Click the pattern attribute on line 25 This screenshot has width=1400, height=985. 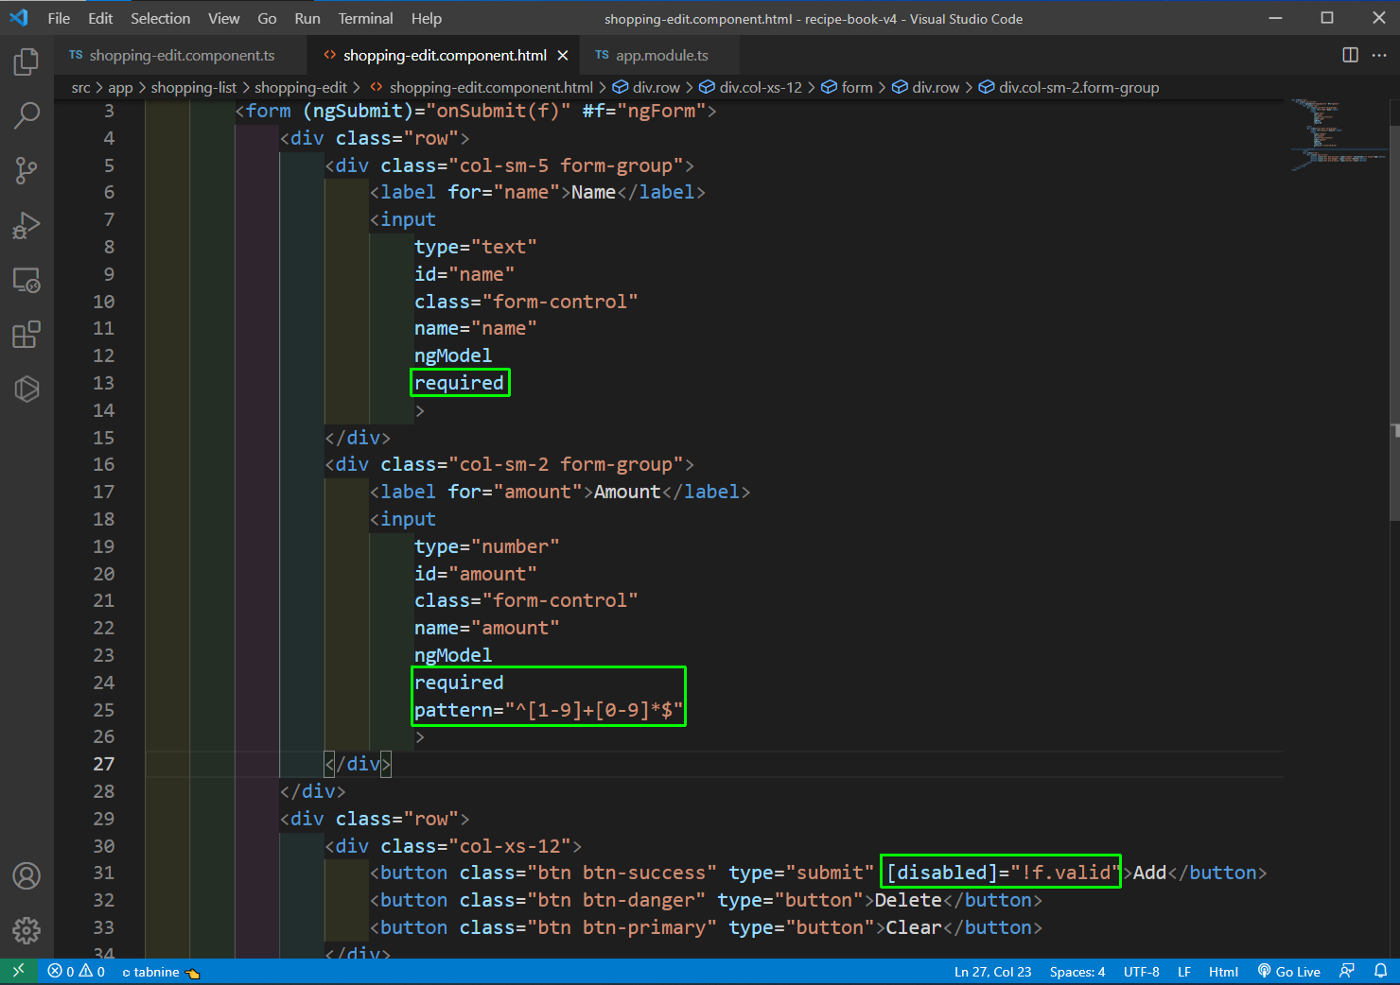548,710
